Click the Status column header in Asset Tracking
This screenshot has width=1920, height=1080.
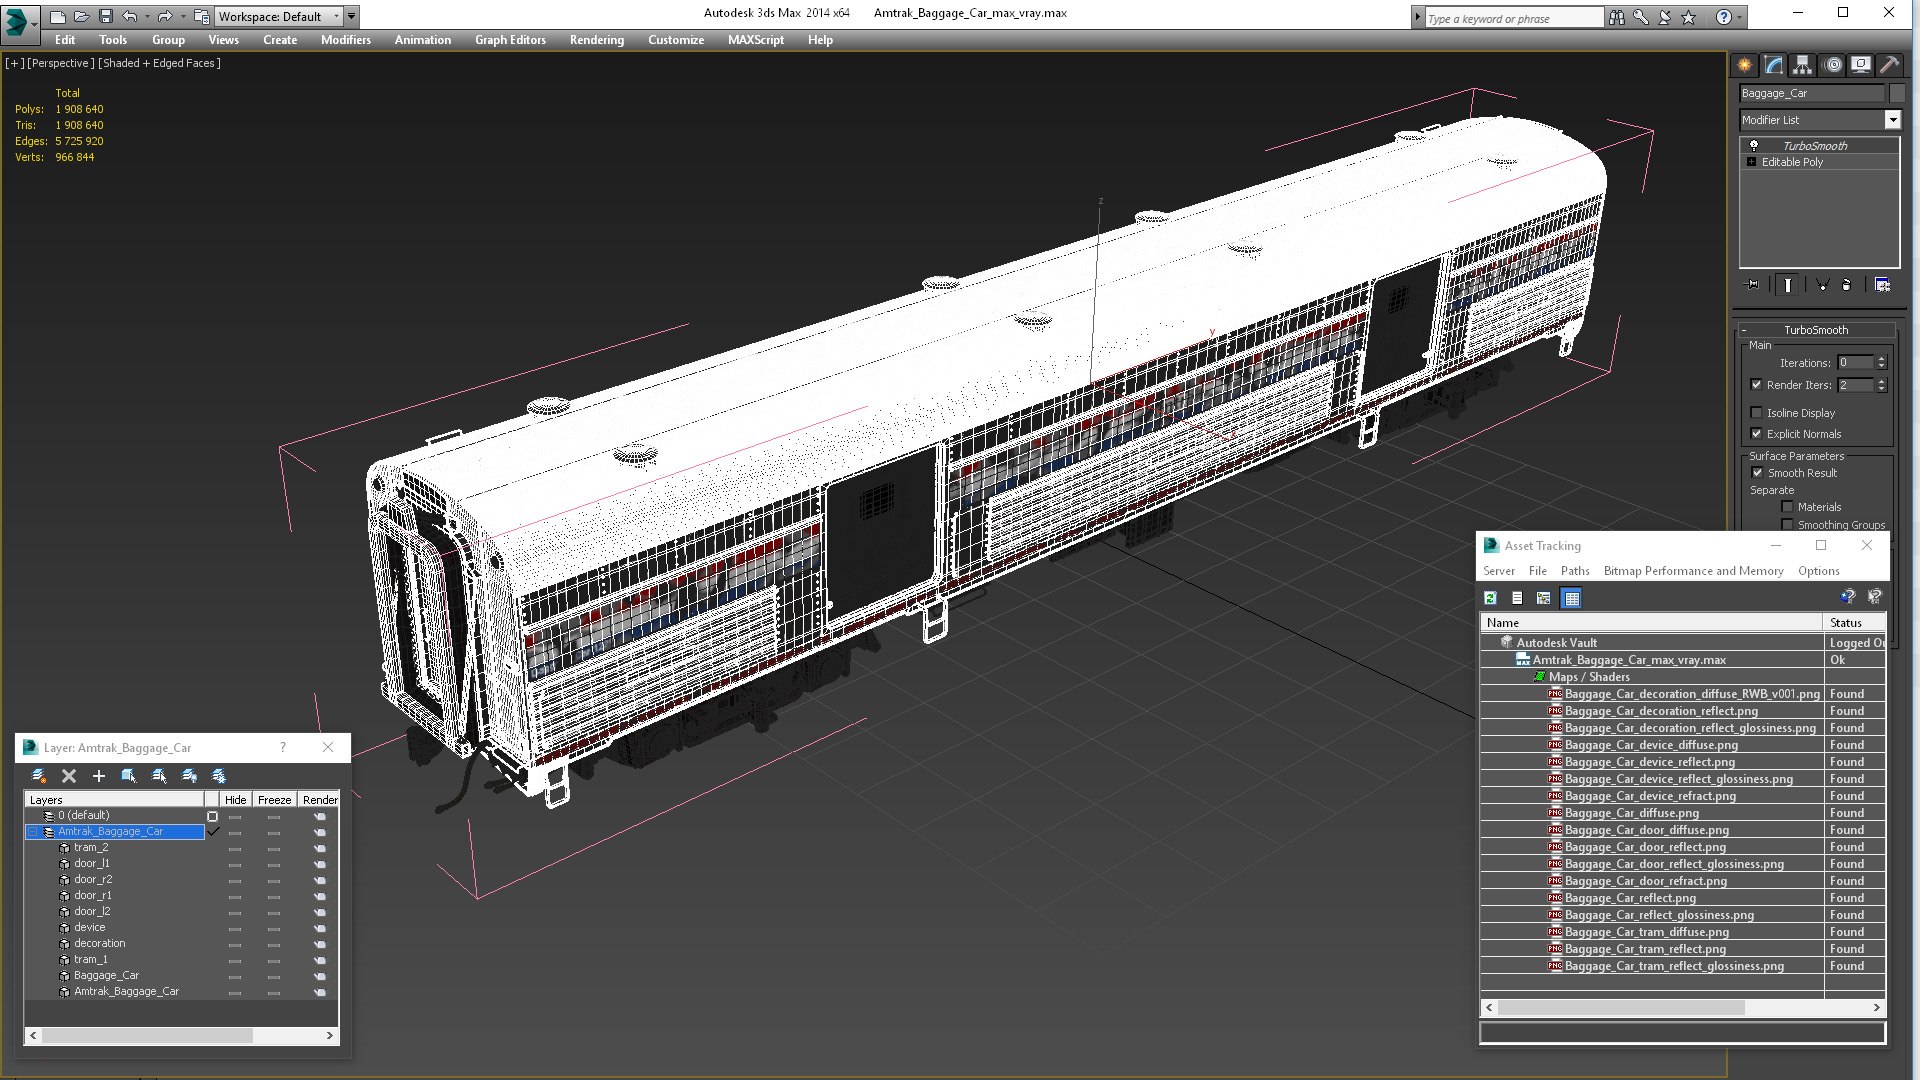(x=1854, y=623)
